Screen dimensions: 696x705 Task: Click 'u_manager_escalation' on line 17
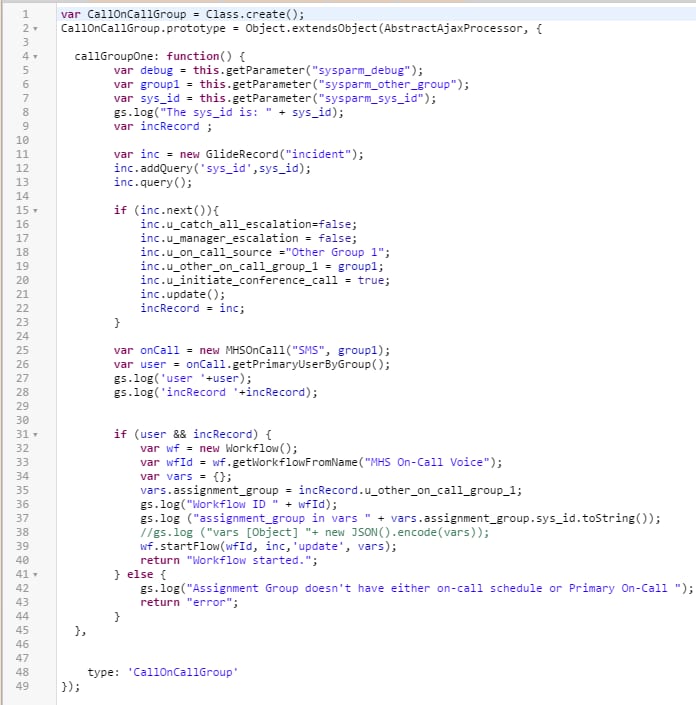pos(232,238)
